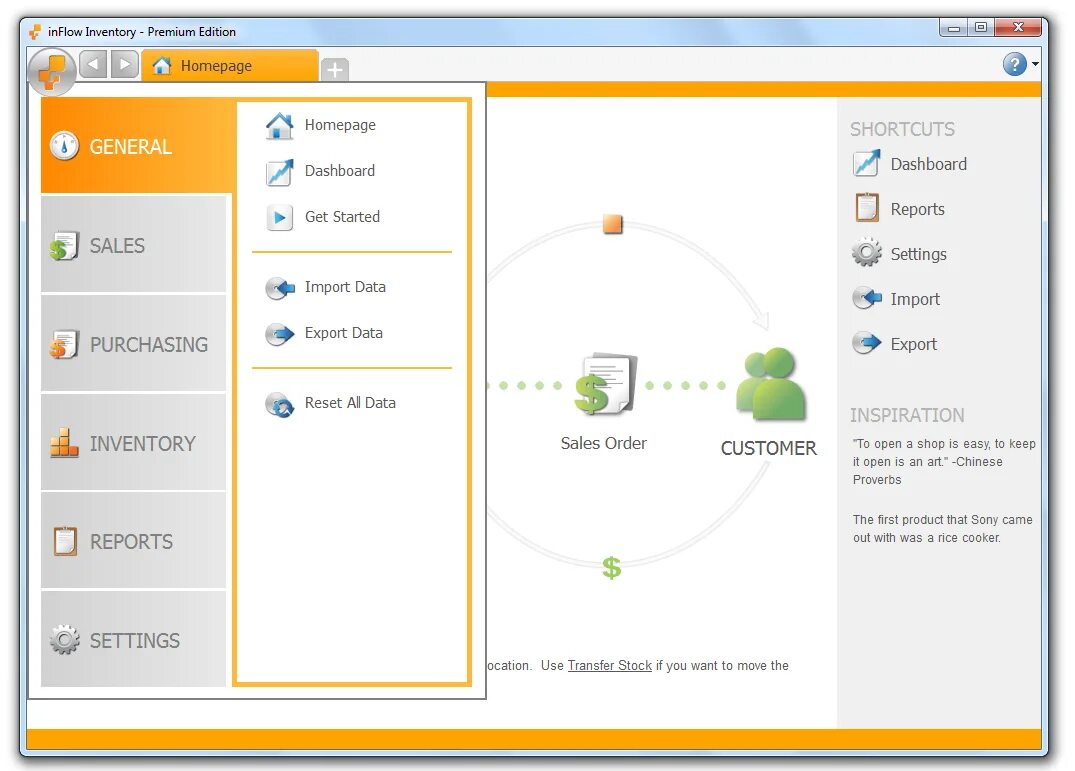Click the Chinese Proverbs quote text
1075x771 pixels.
(944, 462)
